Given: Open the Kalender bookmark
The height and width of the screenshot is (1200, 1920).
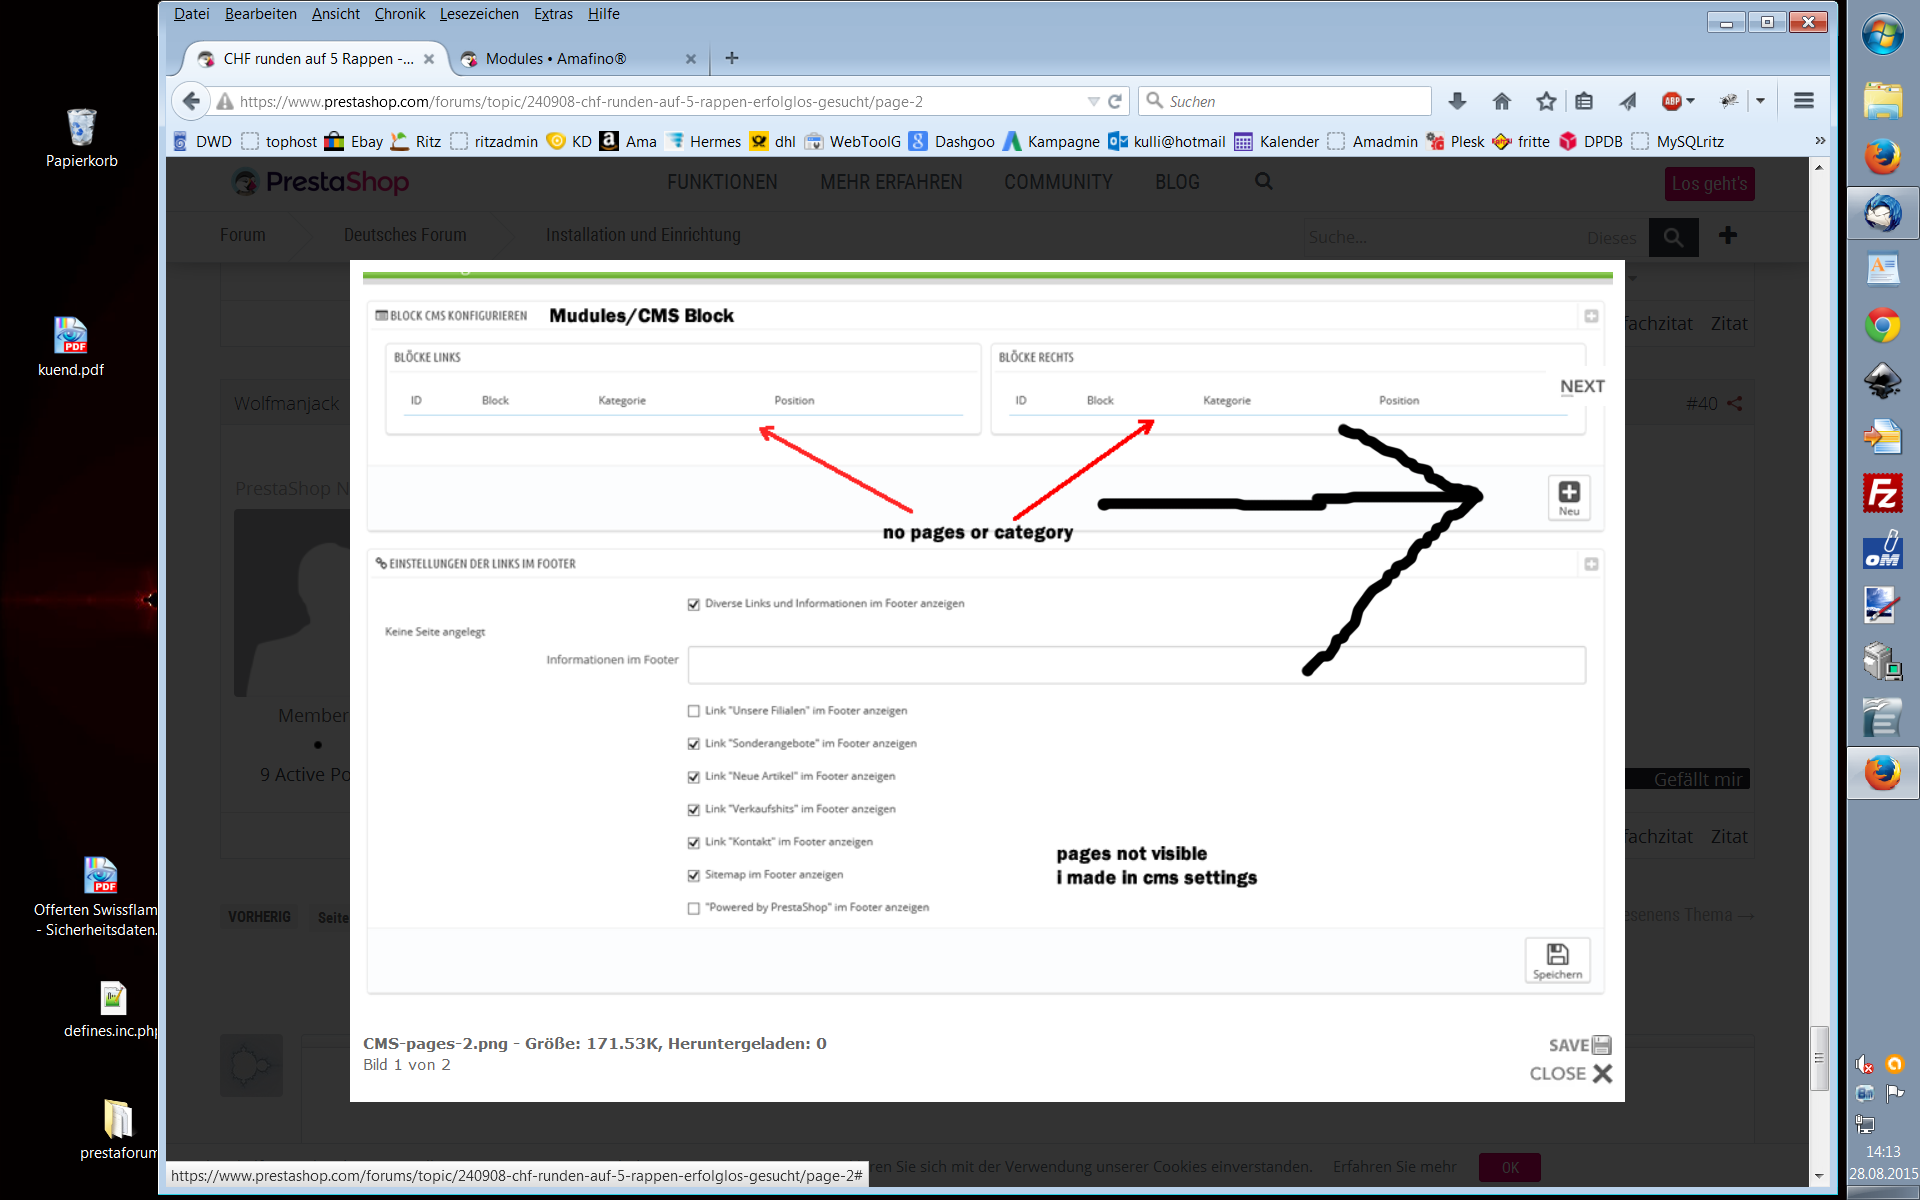Looking at the screenshot, I should coord(1277,141).
